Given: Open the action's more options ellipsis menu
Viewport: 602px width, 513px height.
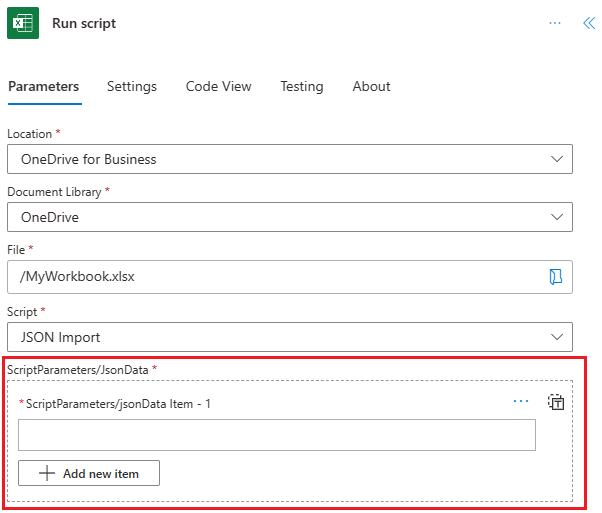Looking at the screenshot, I should point(555,23).
